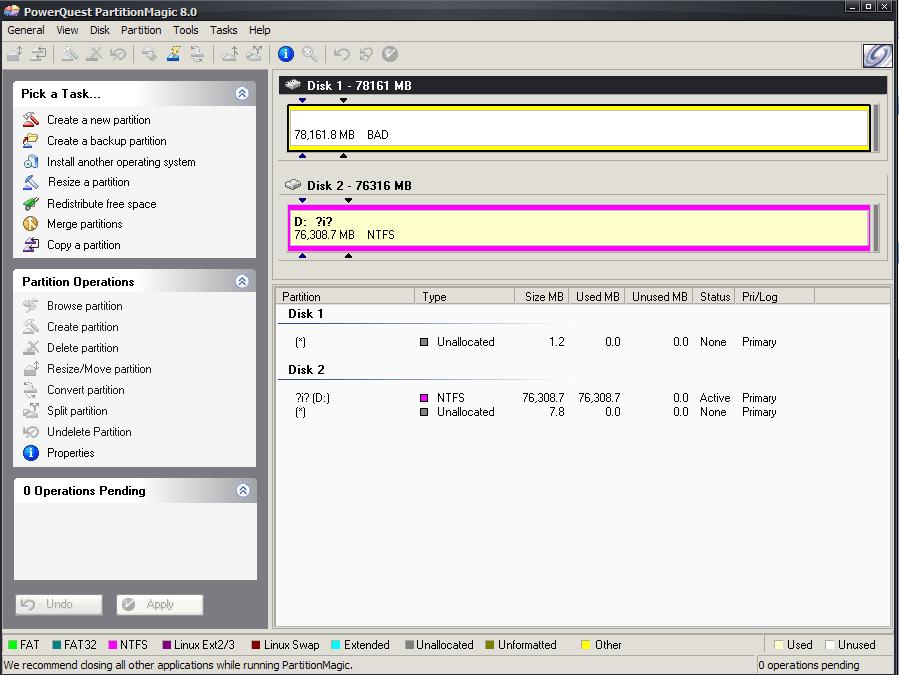Viewport: 899px width, 675px height.
Task: Click the Merge partitions task icon
Action: point(31,224)
